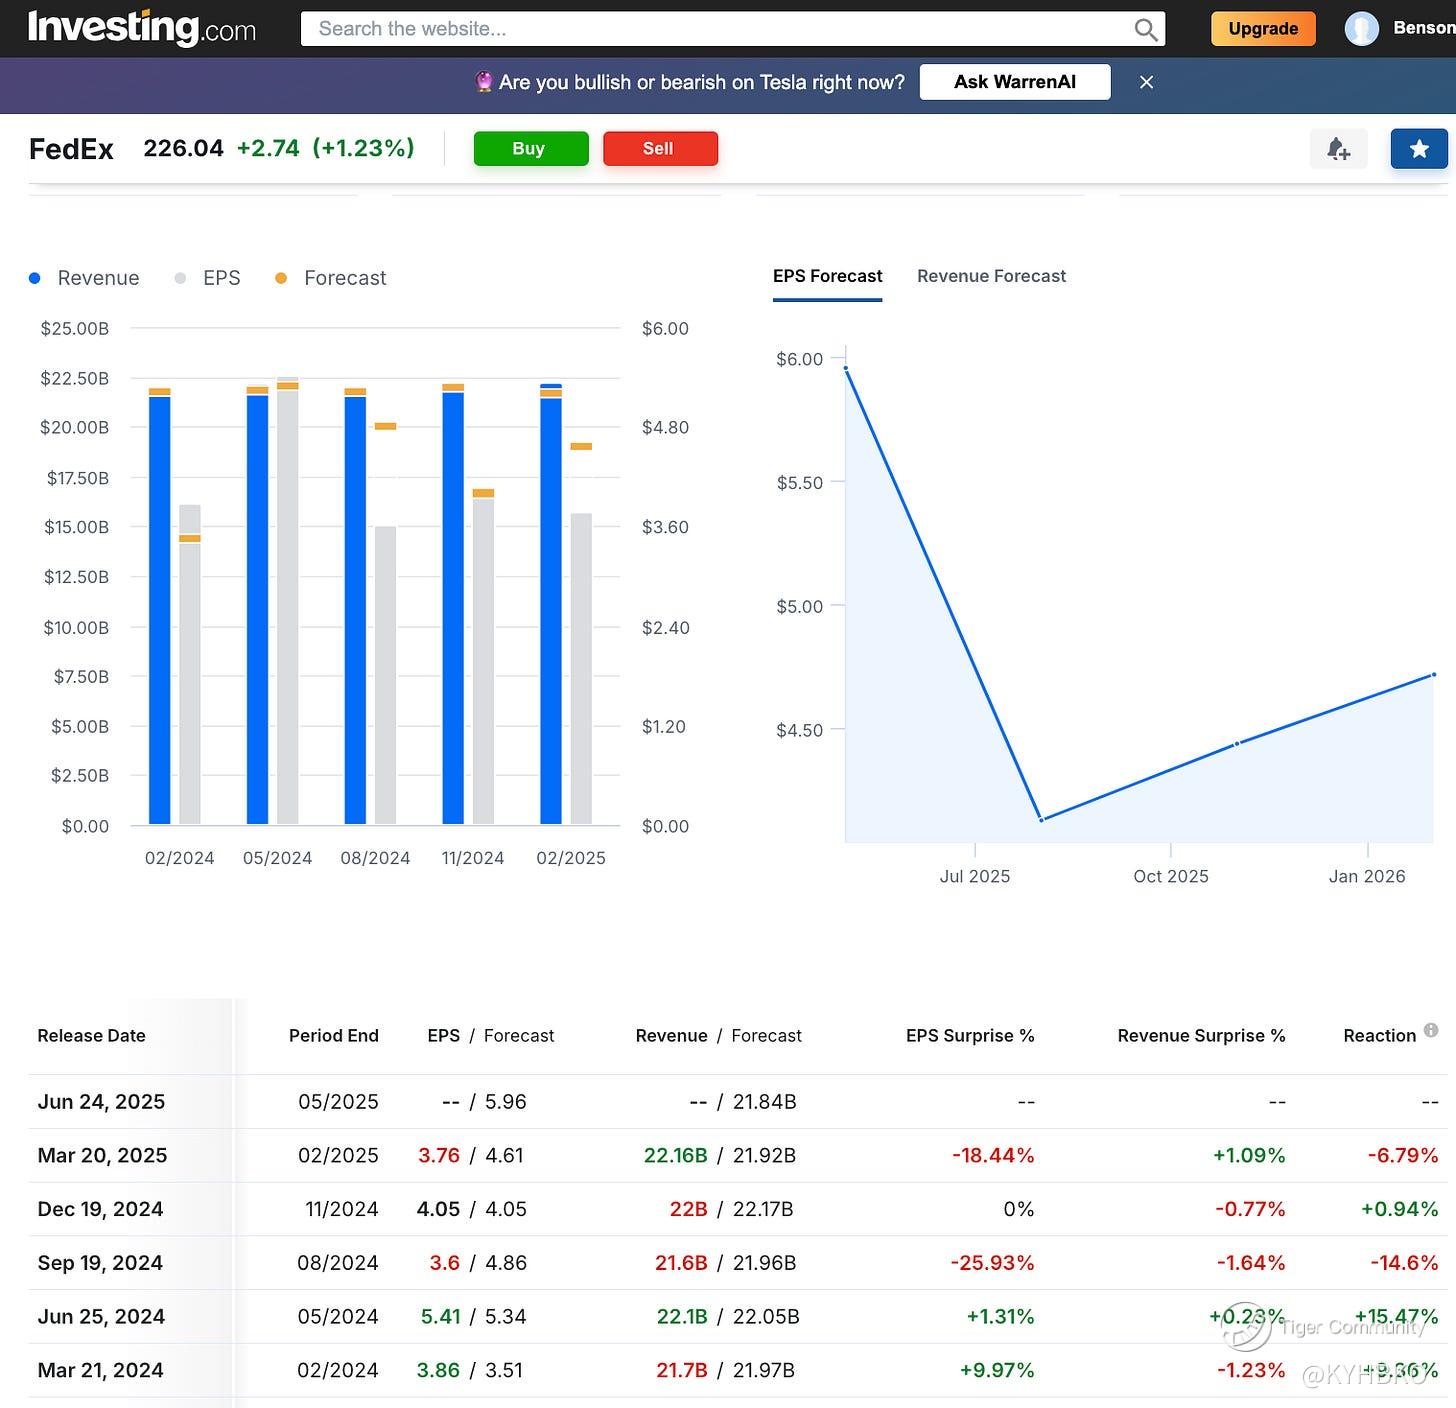Toggle the EPS legend series

208,278
